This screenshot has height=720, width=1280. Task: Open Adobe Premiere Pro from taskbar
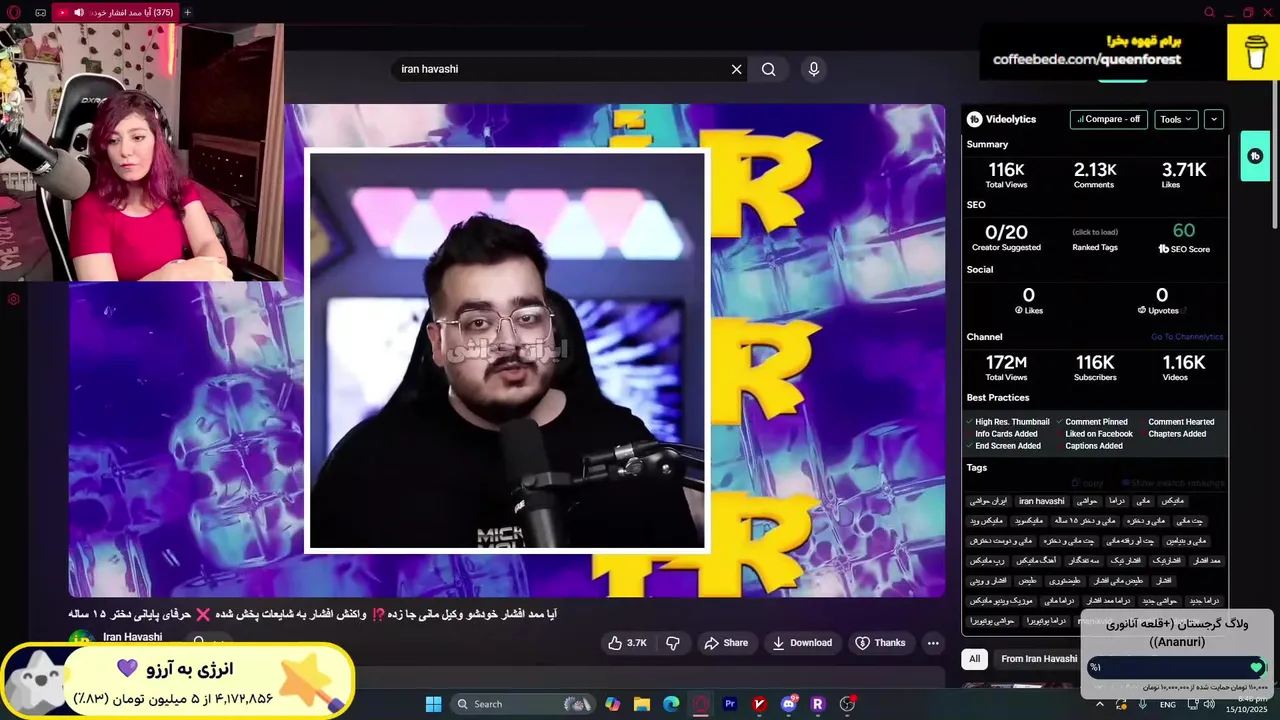[730, 704]
